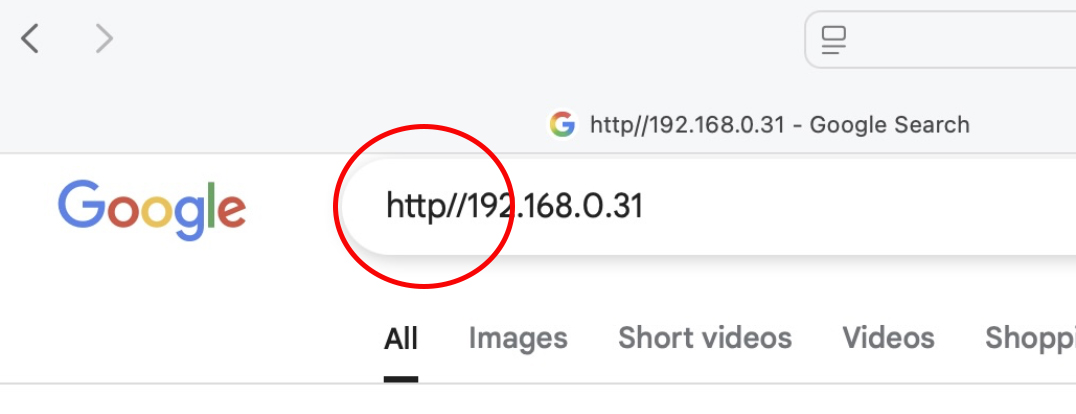The width and height of the screenshot is (1076, 414).
Task: Click the underline indicator beneath All
Action: pyautogui.click(x=401, y=379)
